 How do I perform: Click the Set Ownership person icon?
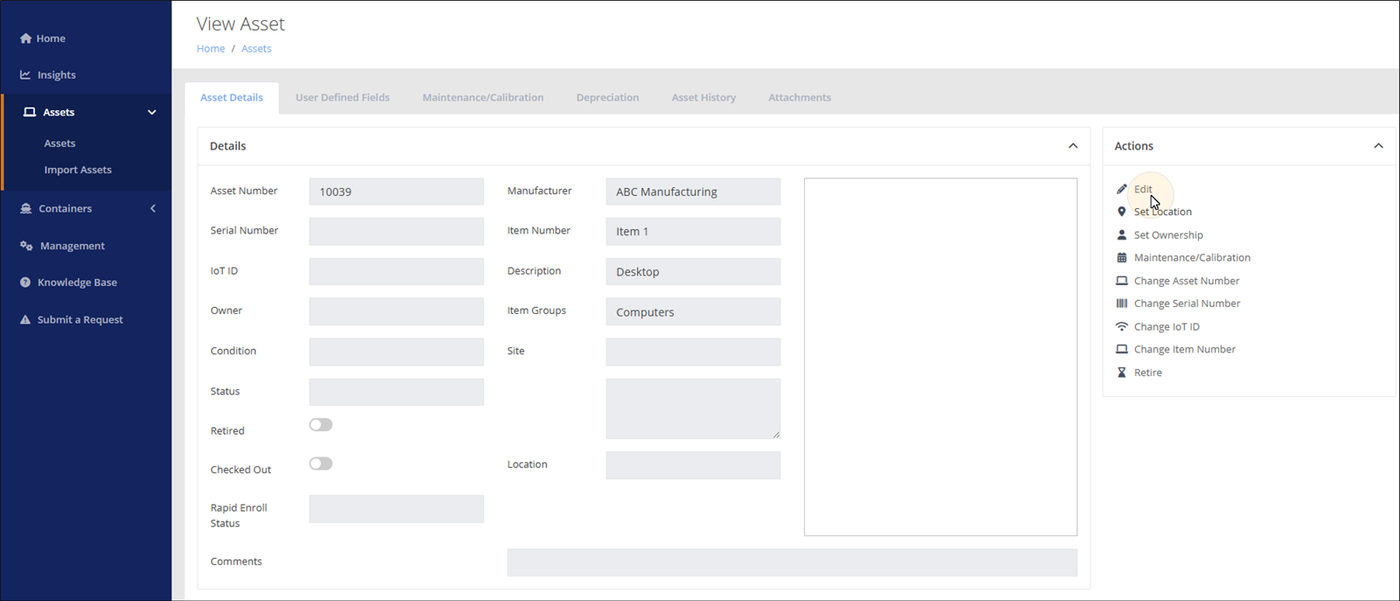(1122, 235)
